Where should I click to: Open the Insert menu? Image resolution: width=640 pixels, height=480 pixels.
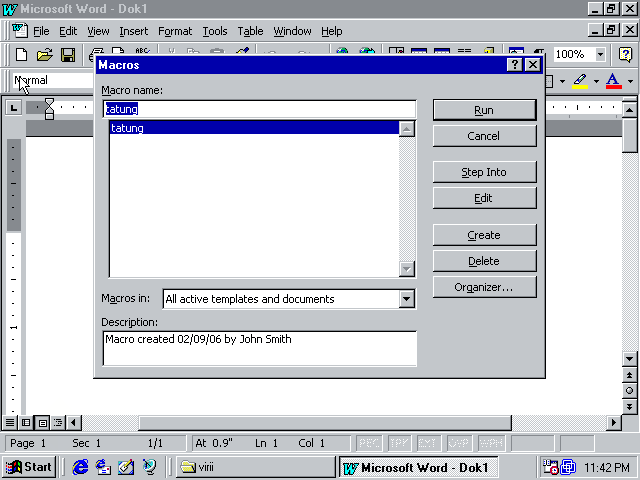[x=133, y=31]
